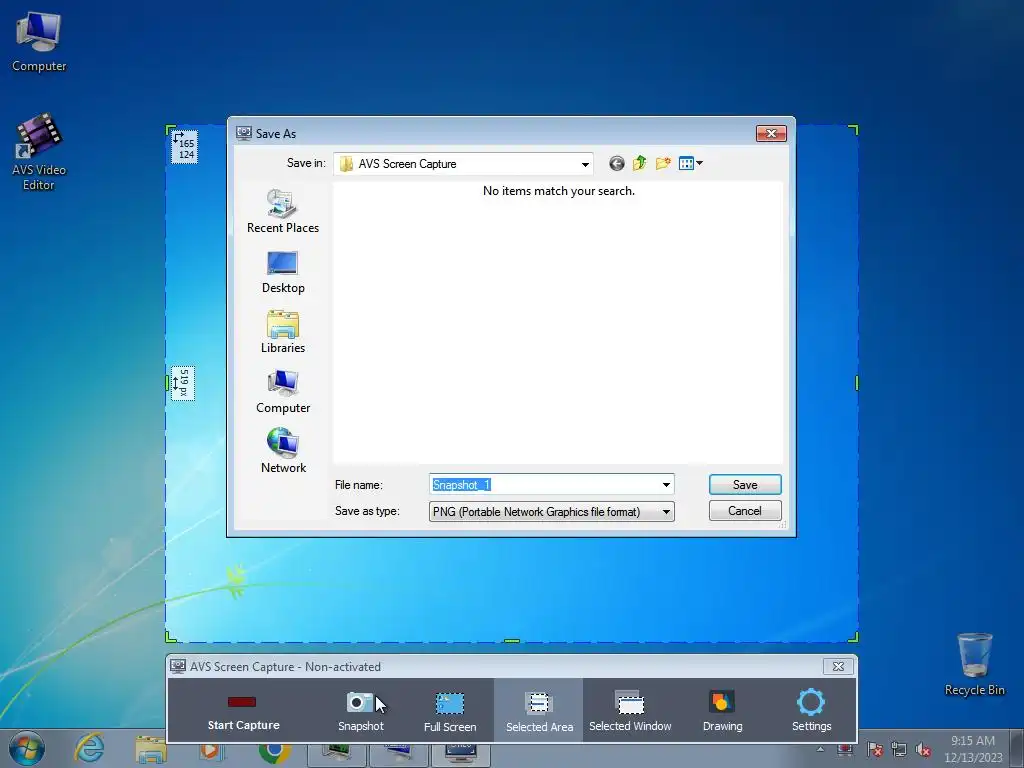This screenshot has height=768, width=1024.
Task: Open Windows Explorer from the taskbar
Action: (151, 751)
